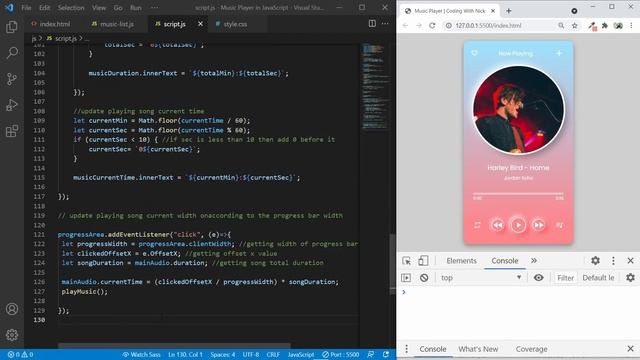
Task: Open editor More Actions menu
Action: pos(385,24)
